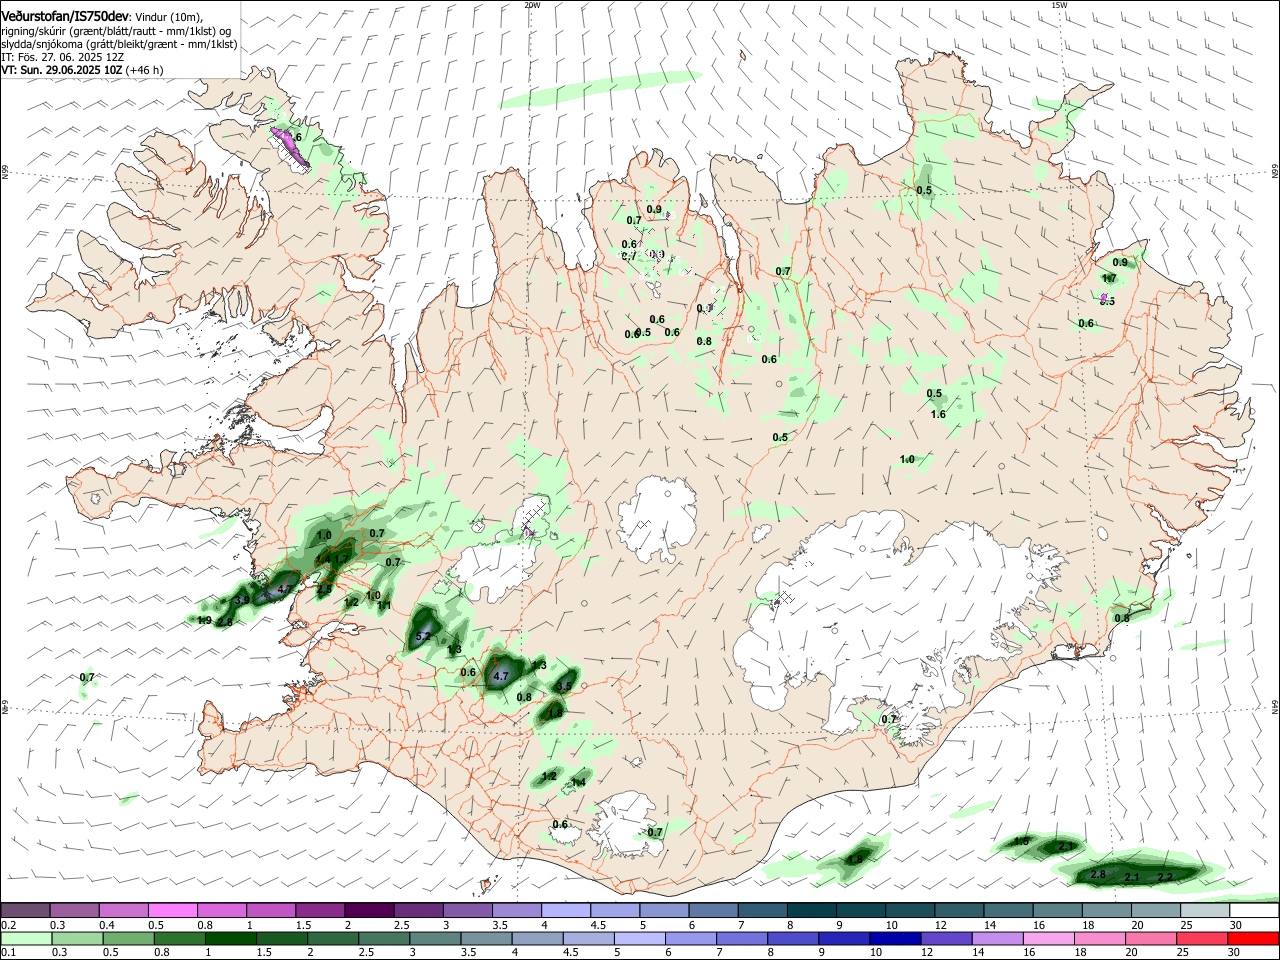Viewport: 1280px width, 960px height.
Task: Click the salmon-red 25 swatch, lower legend
Action: (x=1203, y=938)
